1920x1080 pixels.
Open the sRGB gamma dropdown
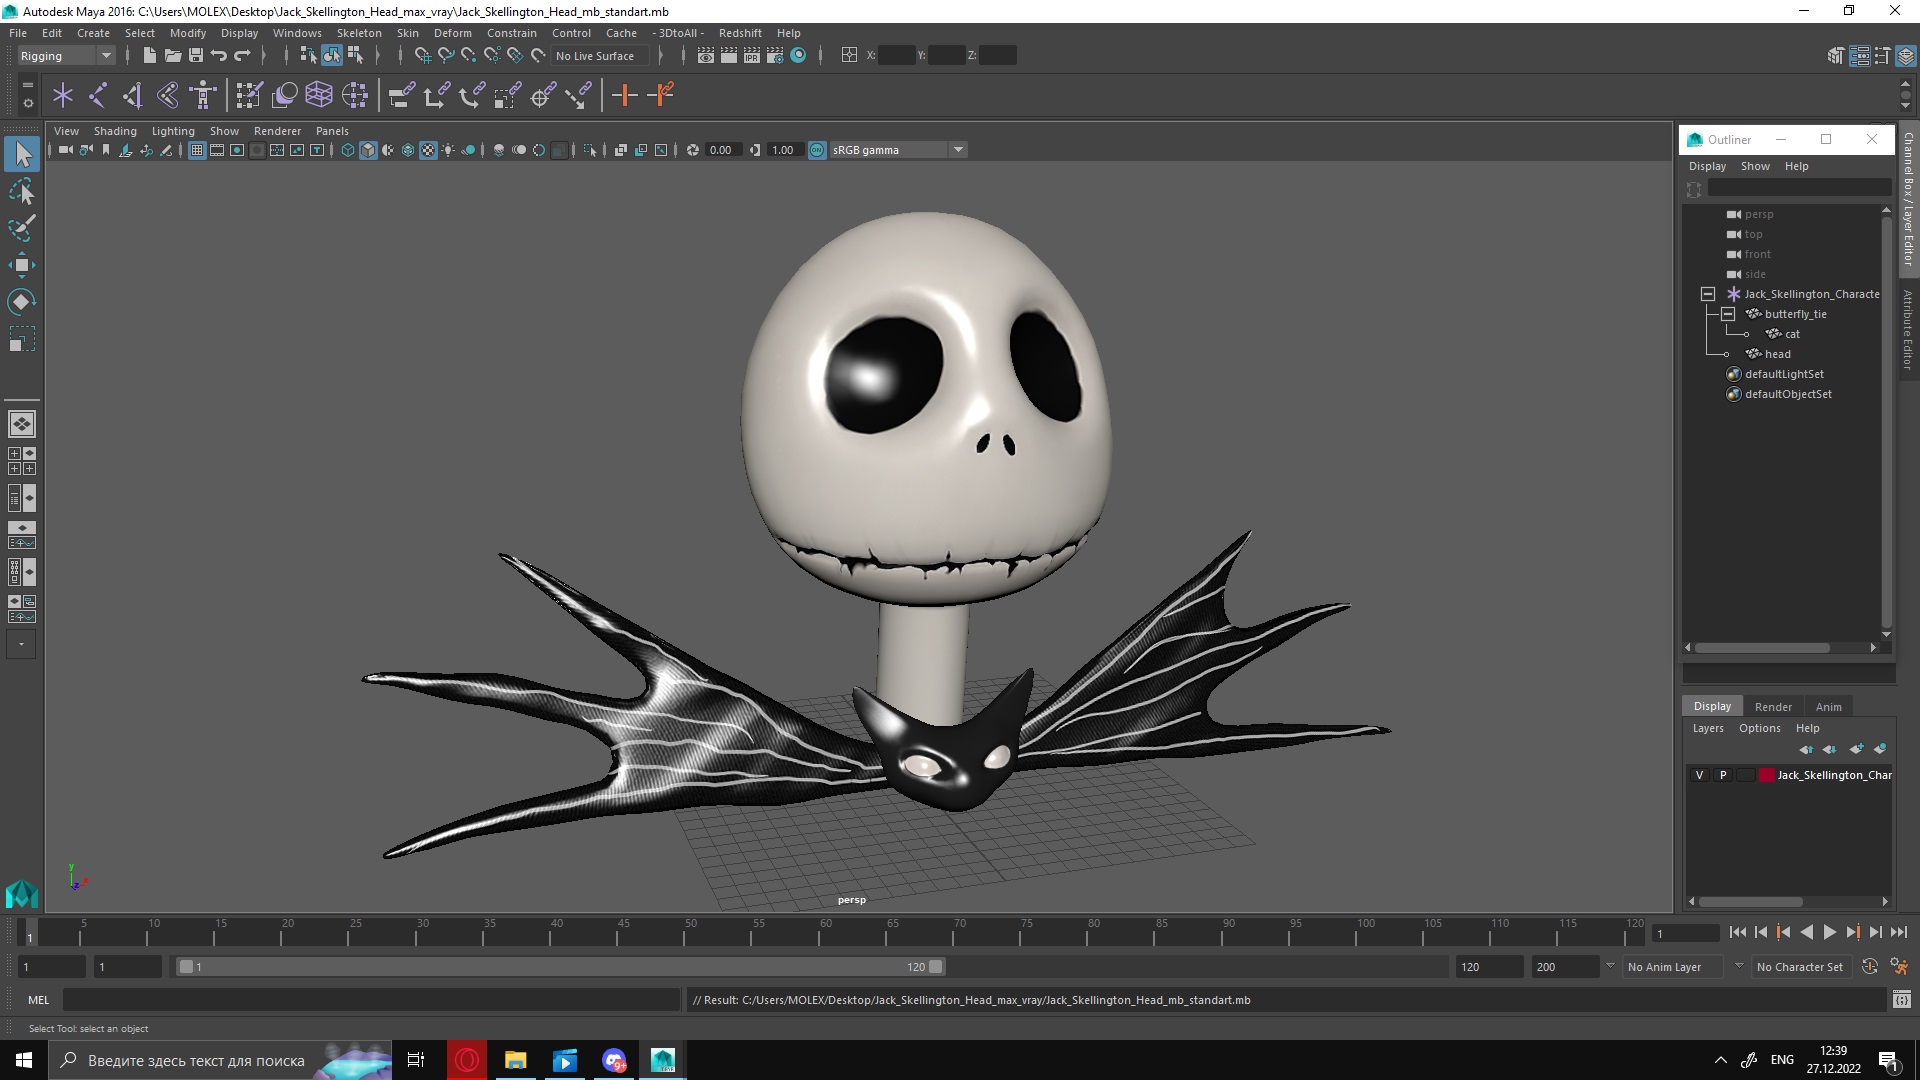point(898,150)
